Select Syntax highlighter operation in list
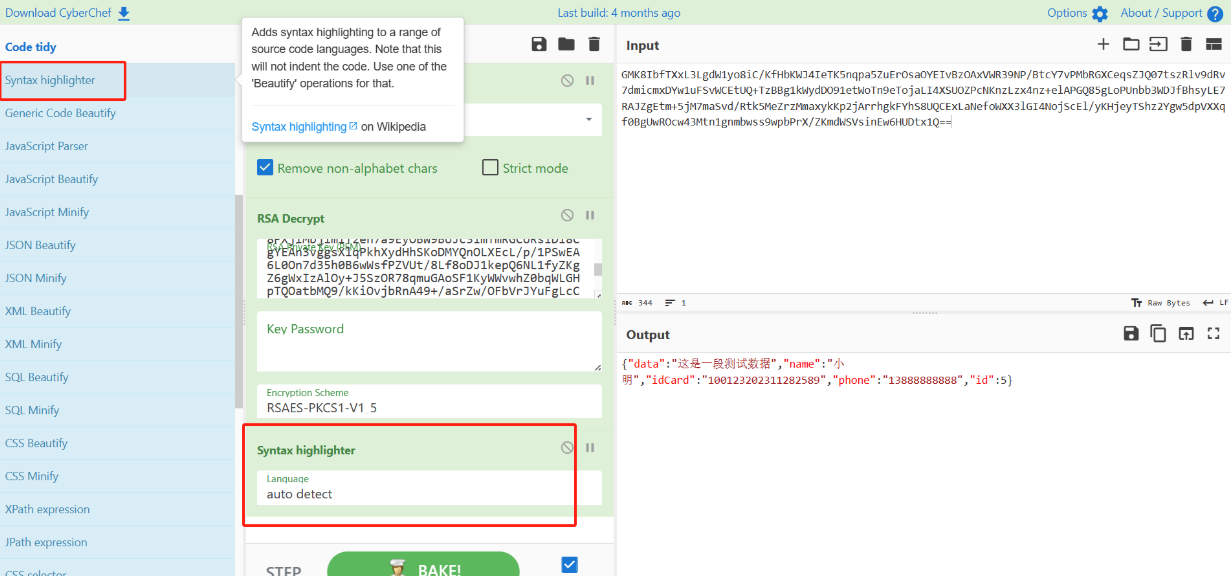The width and height of the screenshot is (1232, 576). (117, 80)
